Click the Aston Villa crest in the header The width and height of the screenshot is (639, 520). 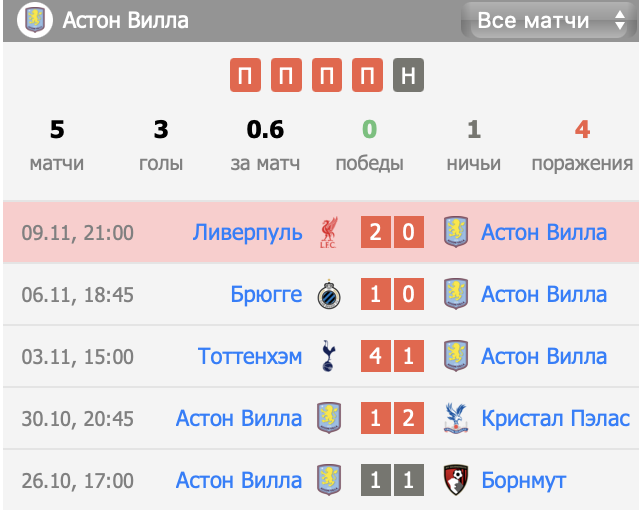(34, 20)
